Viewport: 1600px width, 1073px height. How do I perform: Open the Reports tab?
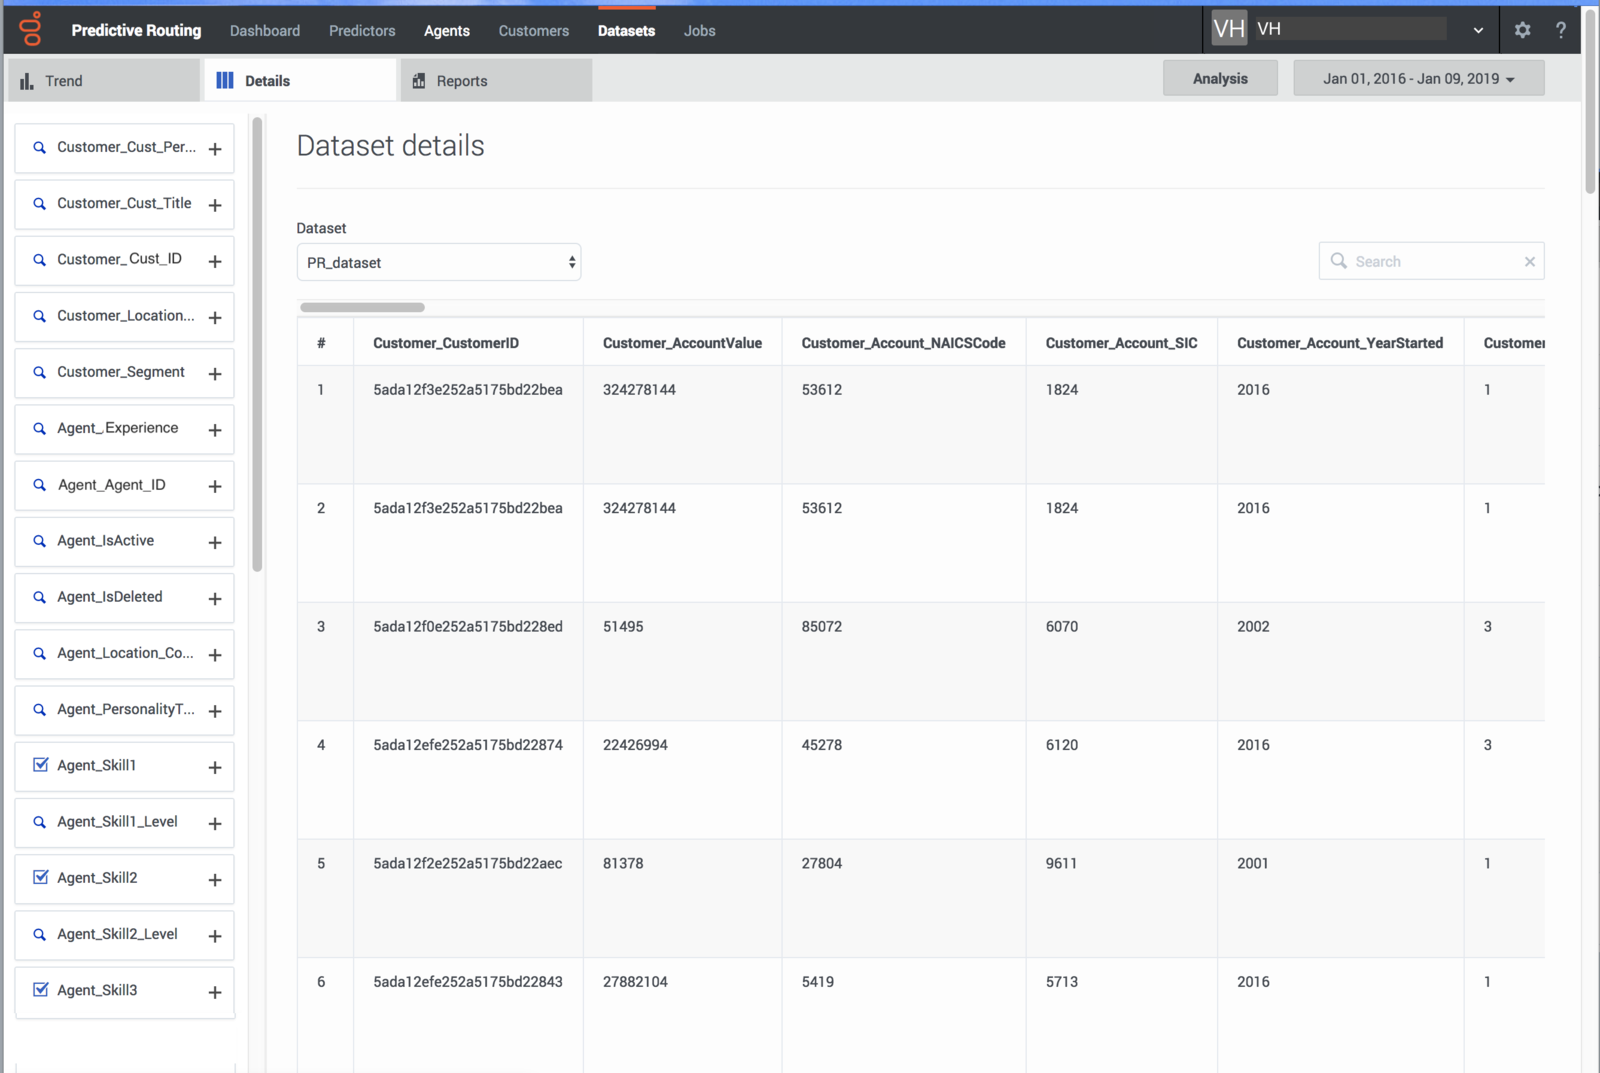pos(496,81)
